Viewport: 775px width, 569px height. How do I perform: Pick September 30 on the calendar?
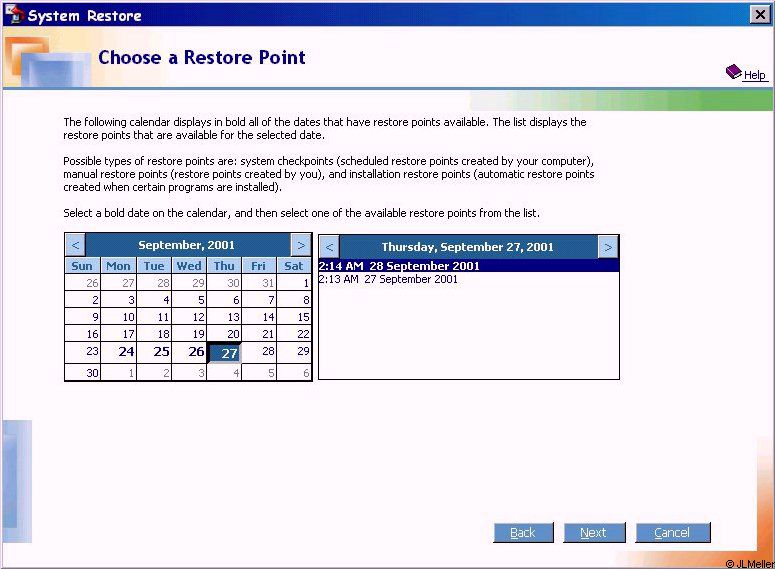(x=83, y=372)
